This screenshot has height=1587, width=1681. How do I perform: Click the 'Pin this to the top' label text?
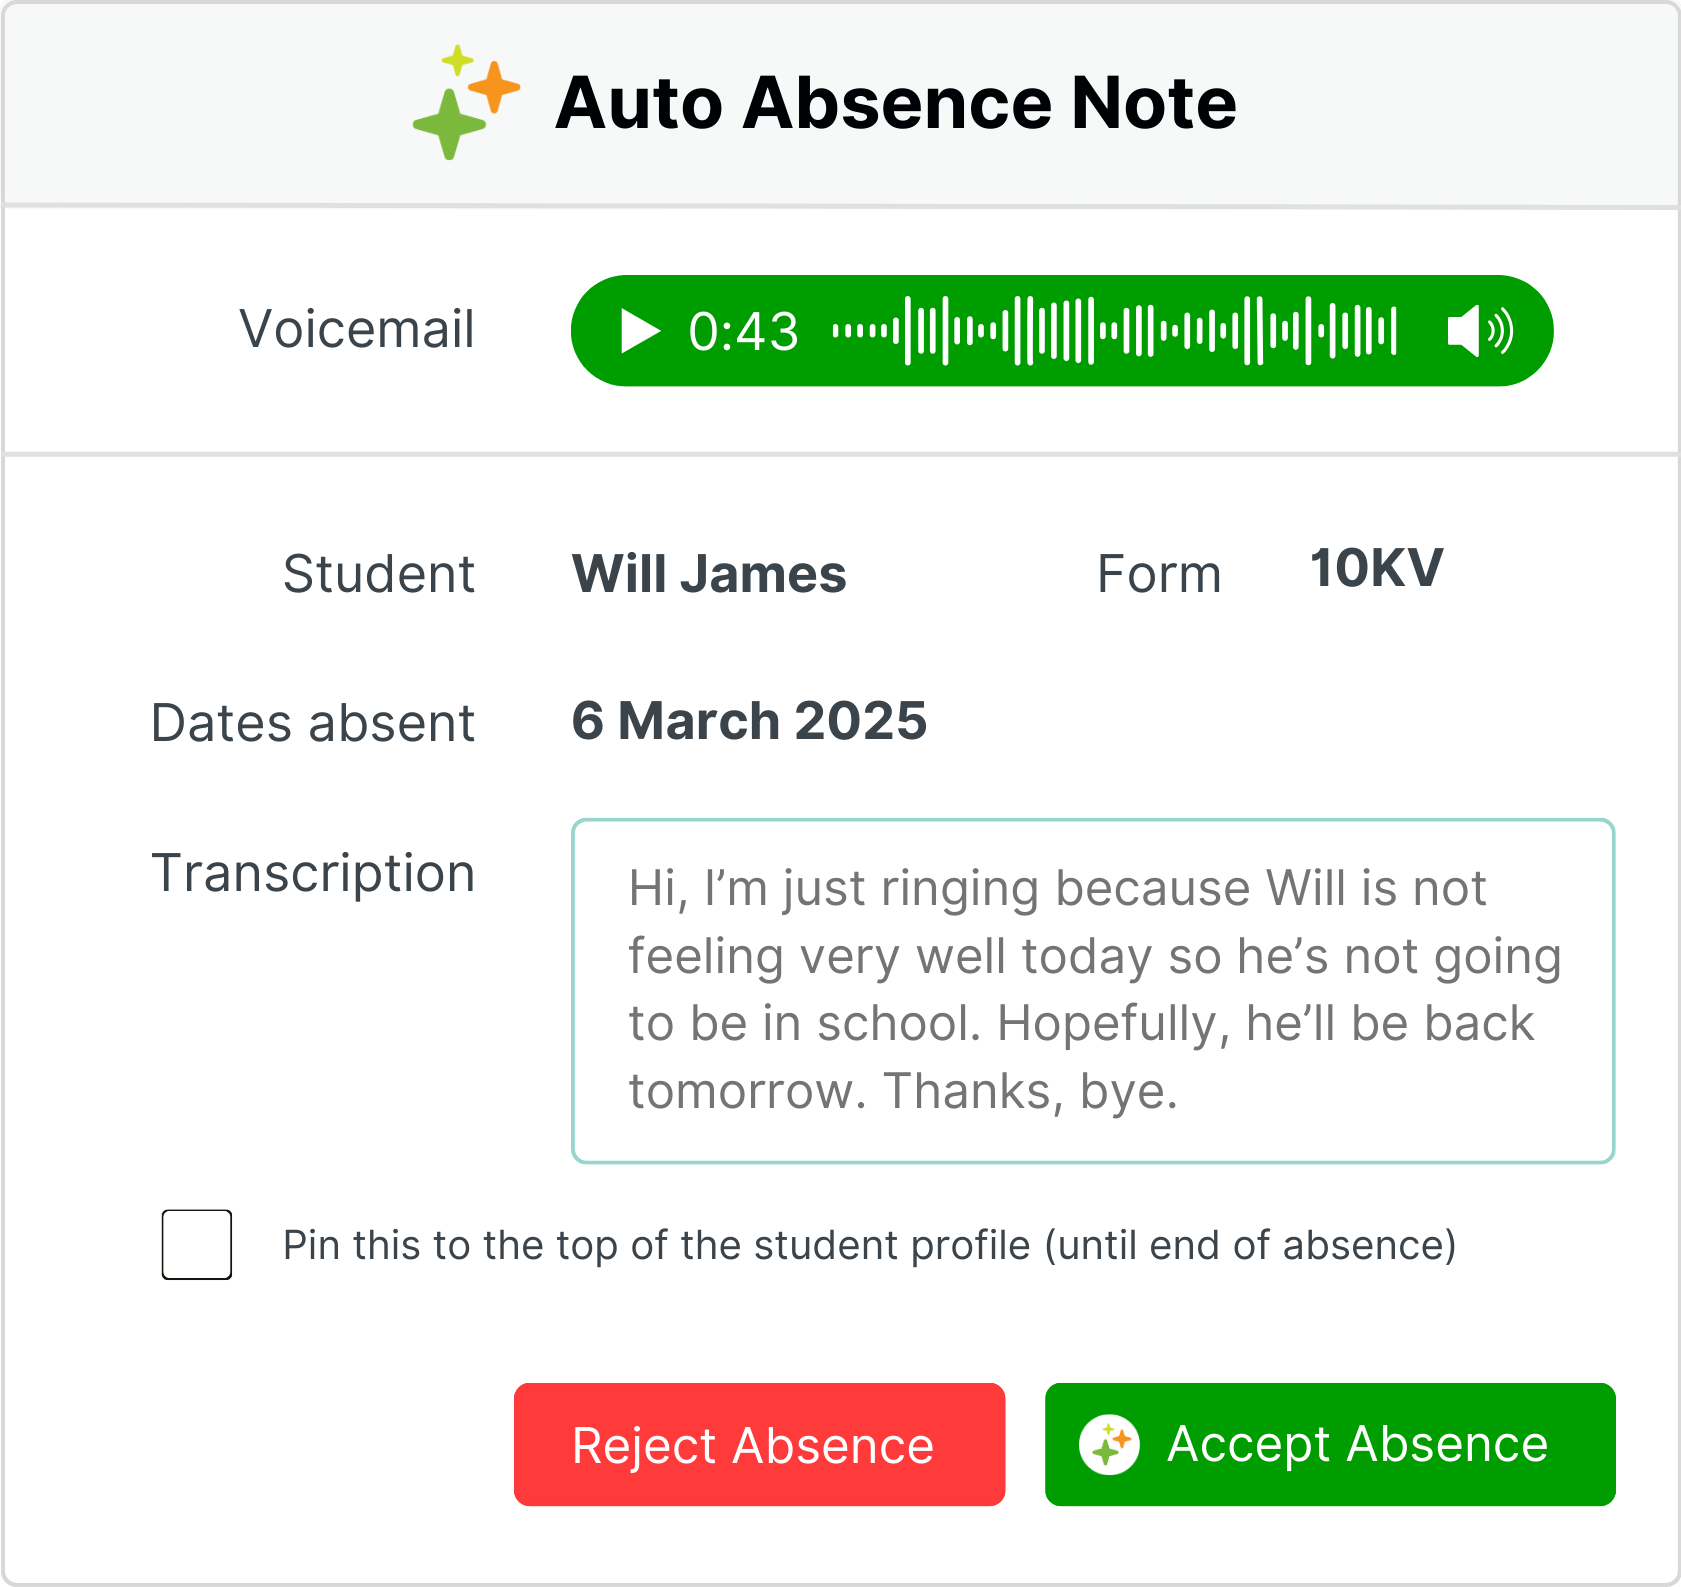[869, 1246]
